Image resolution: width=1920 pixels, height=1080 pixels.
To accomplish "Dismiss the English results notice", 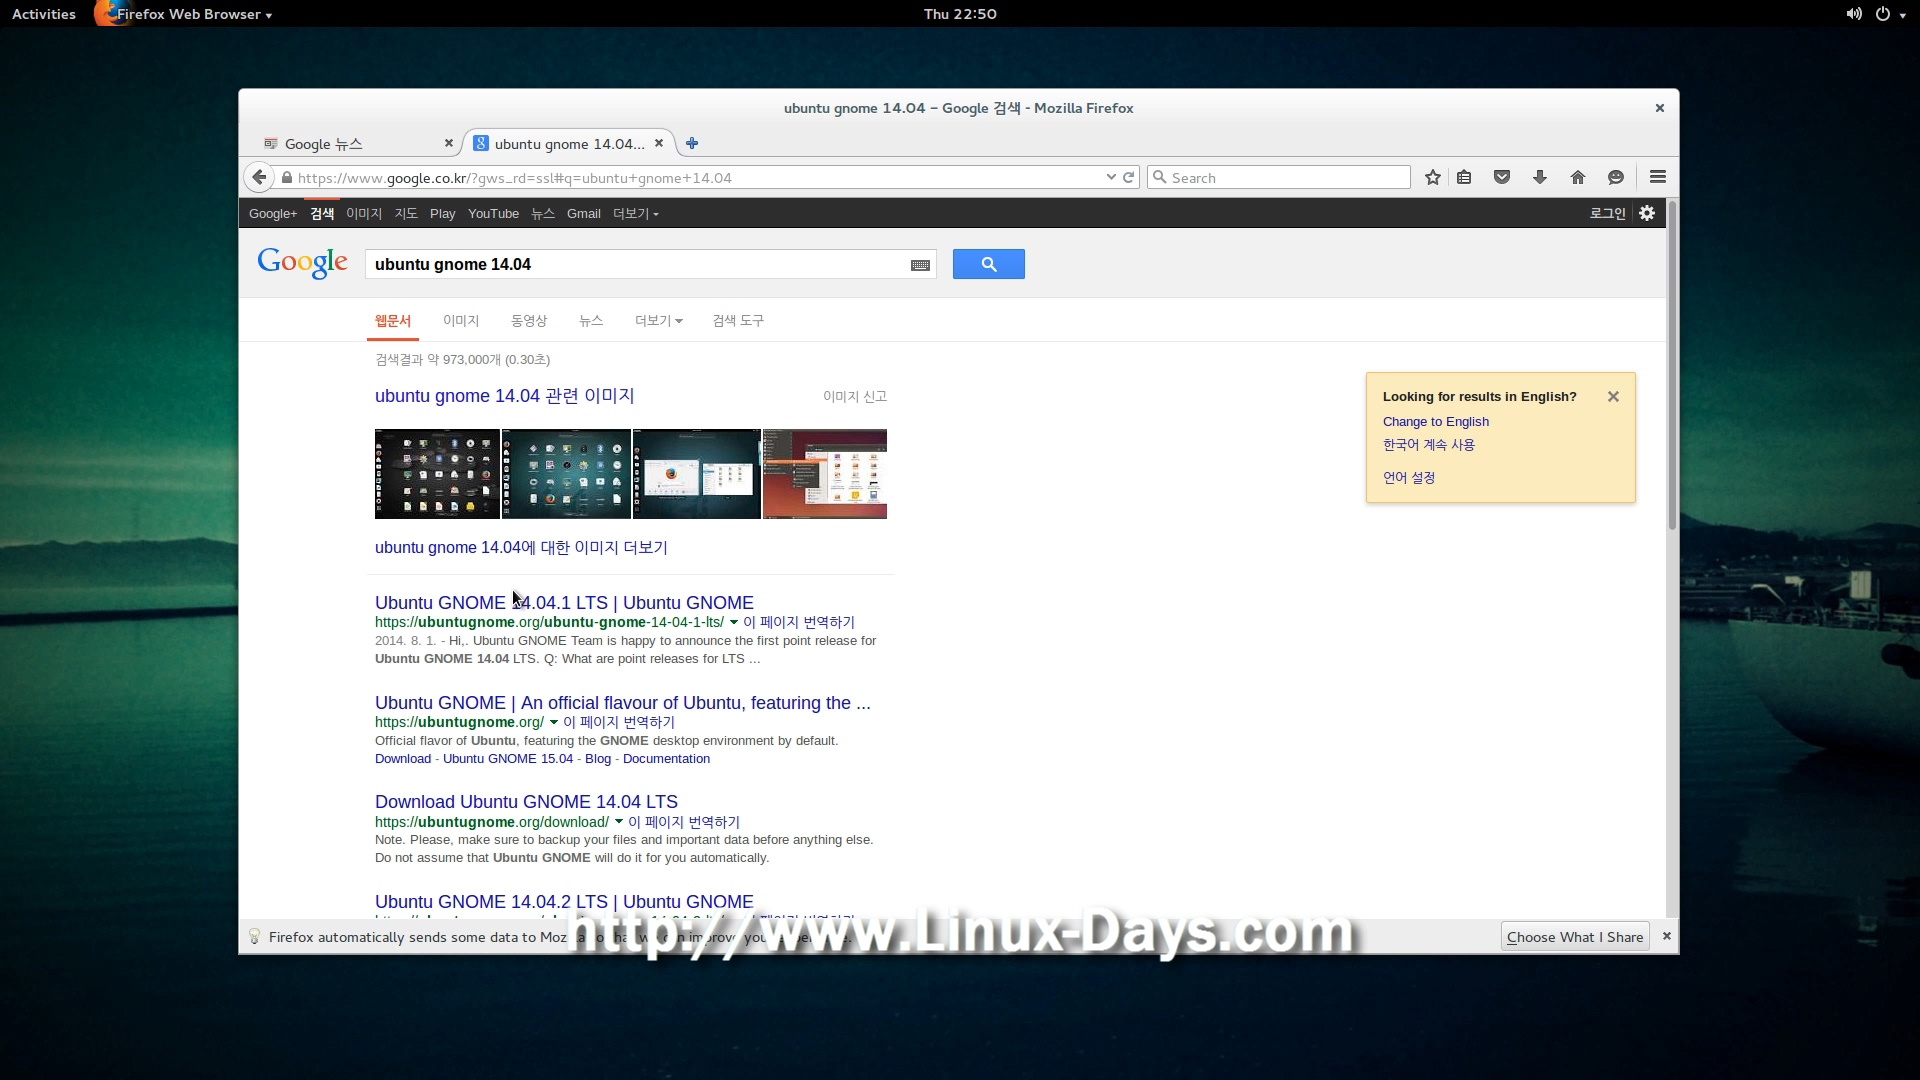I will point(1613,397).
